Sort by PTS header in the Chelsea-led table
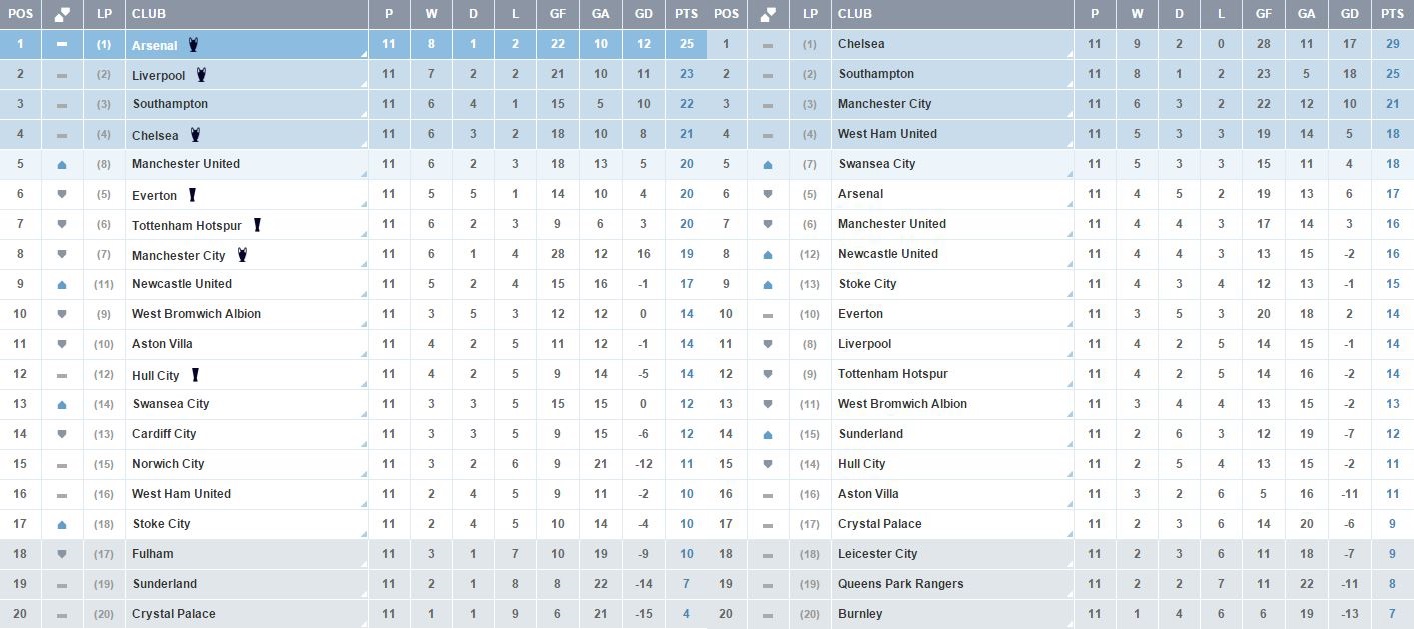Screen dimensions: 1414x629 (x=1391, y=14)
